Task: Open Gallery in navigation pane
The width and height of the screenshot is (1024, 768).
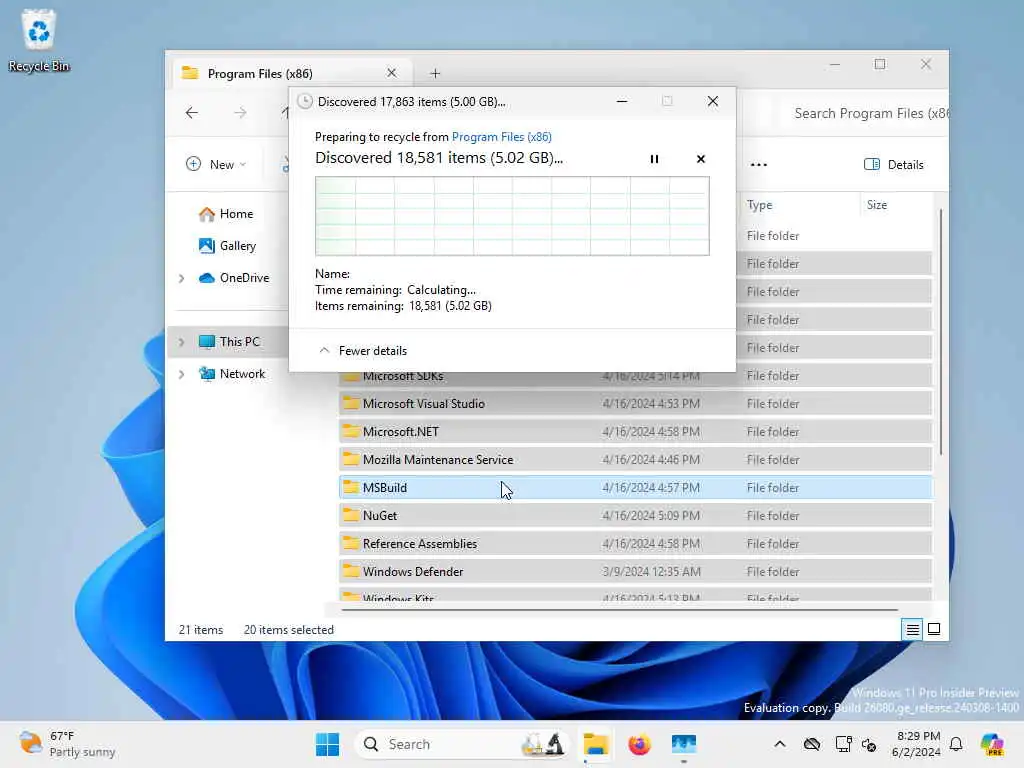Action: (227, 246)
